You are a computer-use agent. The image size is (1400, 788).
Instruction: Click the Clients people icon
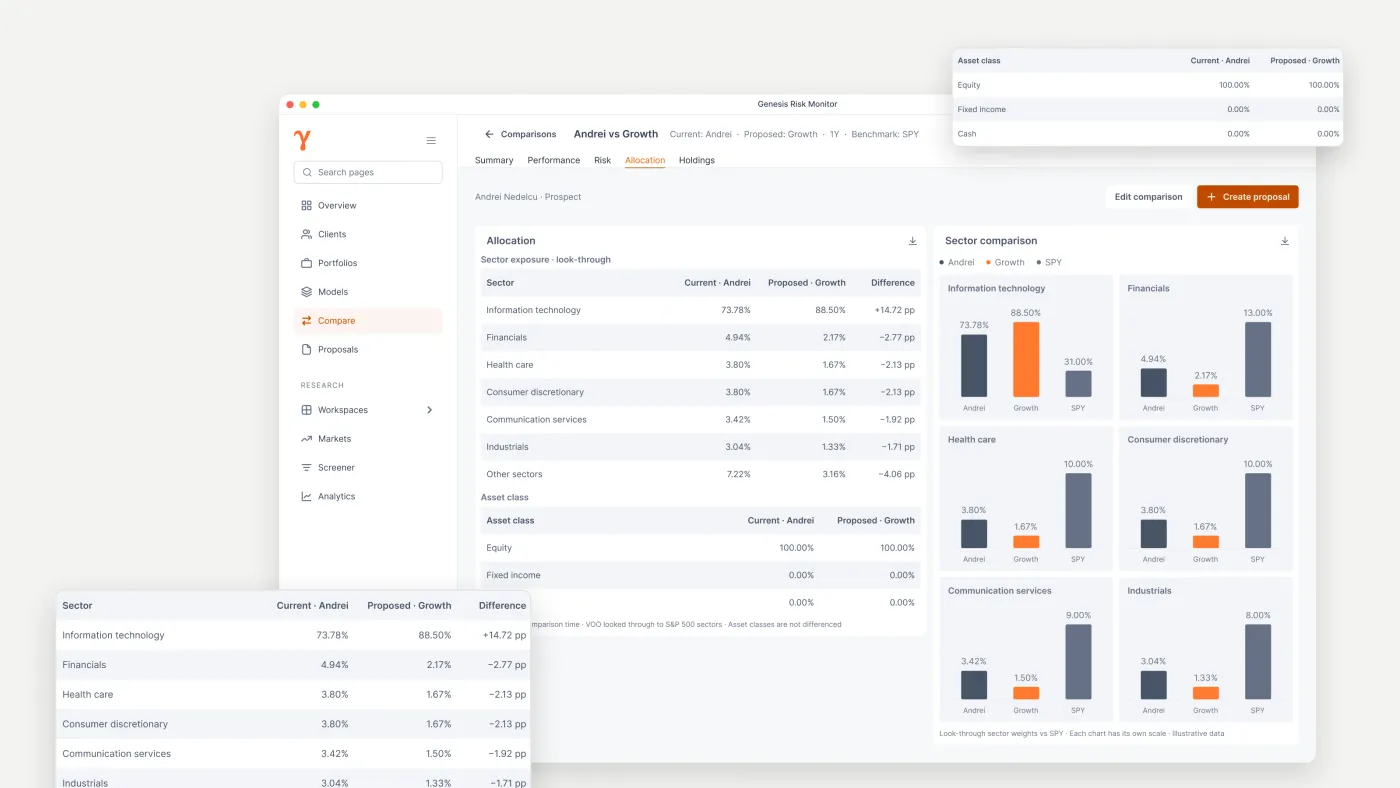(306, 234)
